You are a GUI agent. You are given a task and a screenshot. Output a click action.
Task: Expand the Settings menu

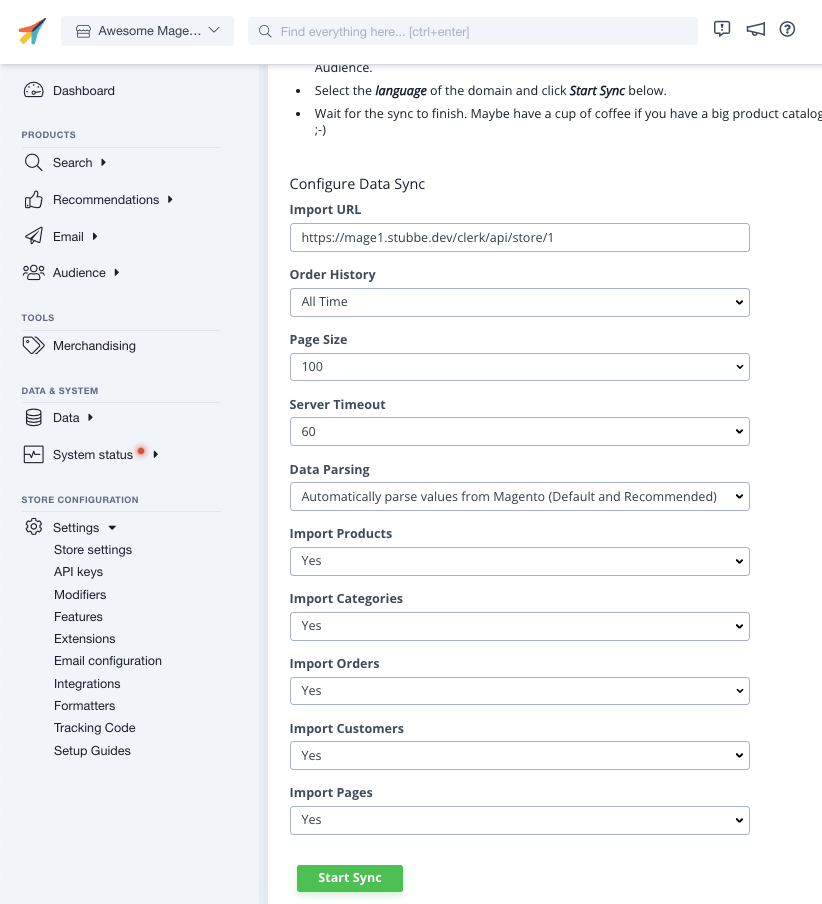[x=76, y=527]
